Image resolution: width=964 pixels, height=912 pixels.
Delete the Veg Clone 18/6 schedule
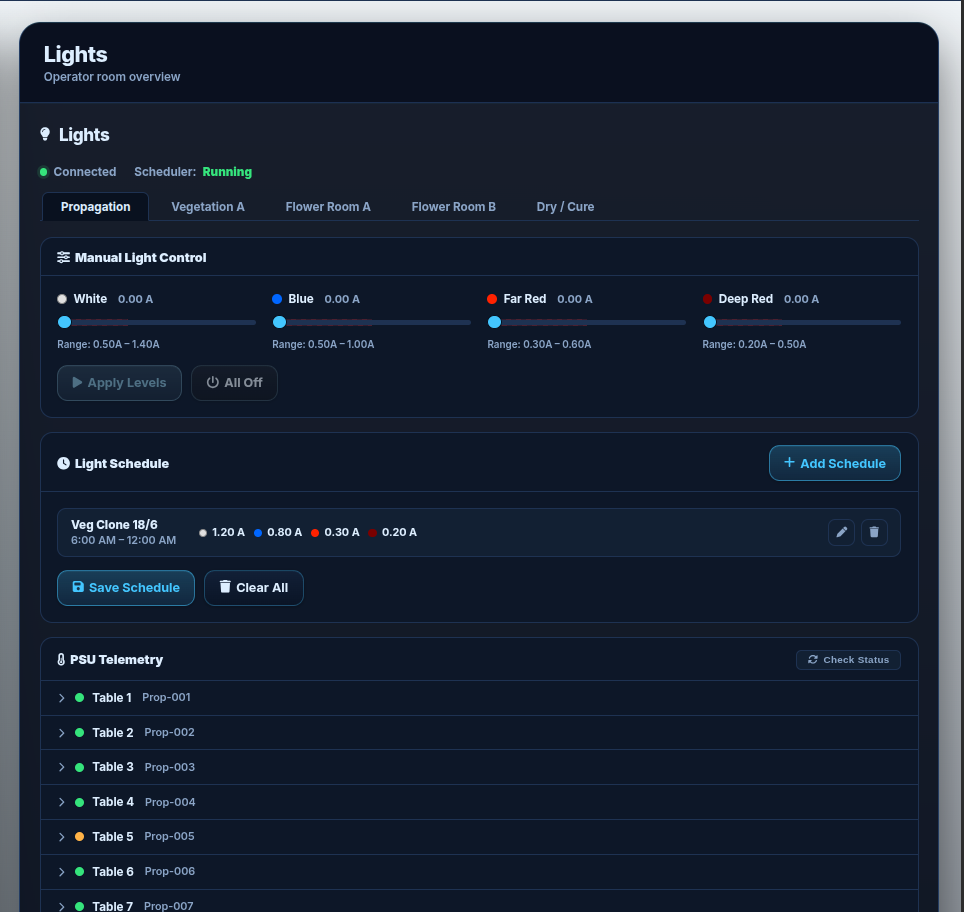pos(874,533)
